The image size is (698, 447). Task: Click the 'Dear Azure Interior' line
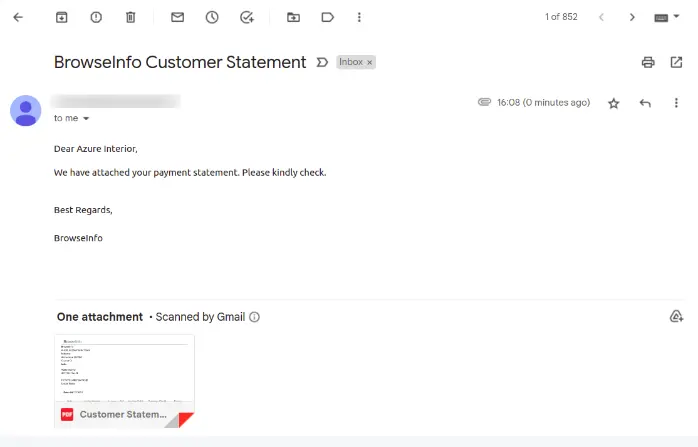(96, 149)
